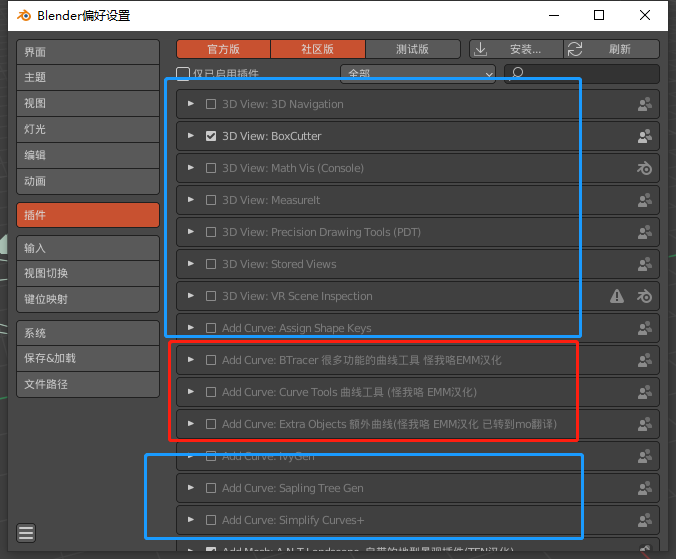676x559 pixels.
Task: Click community icon on Stored Views row
Action: tap(645, 264)
